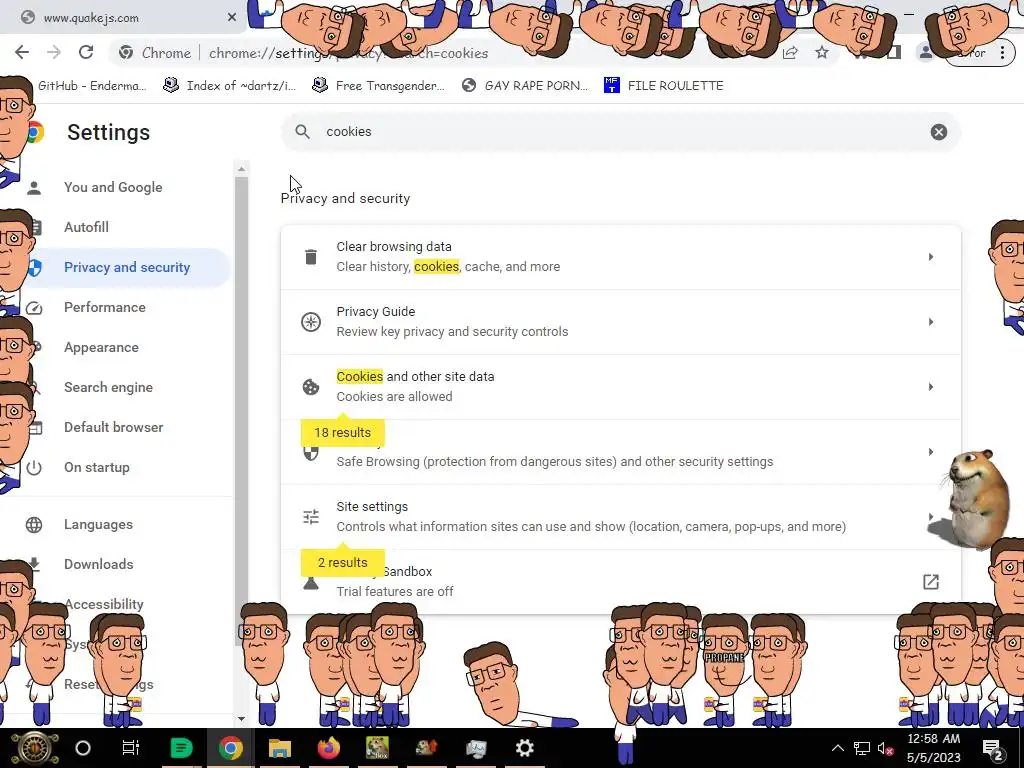Open the notification center icon
This screenshot has height=768, width=1024.
click(993, 749)
